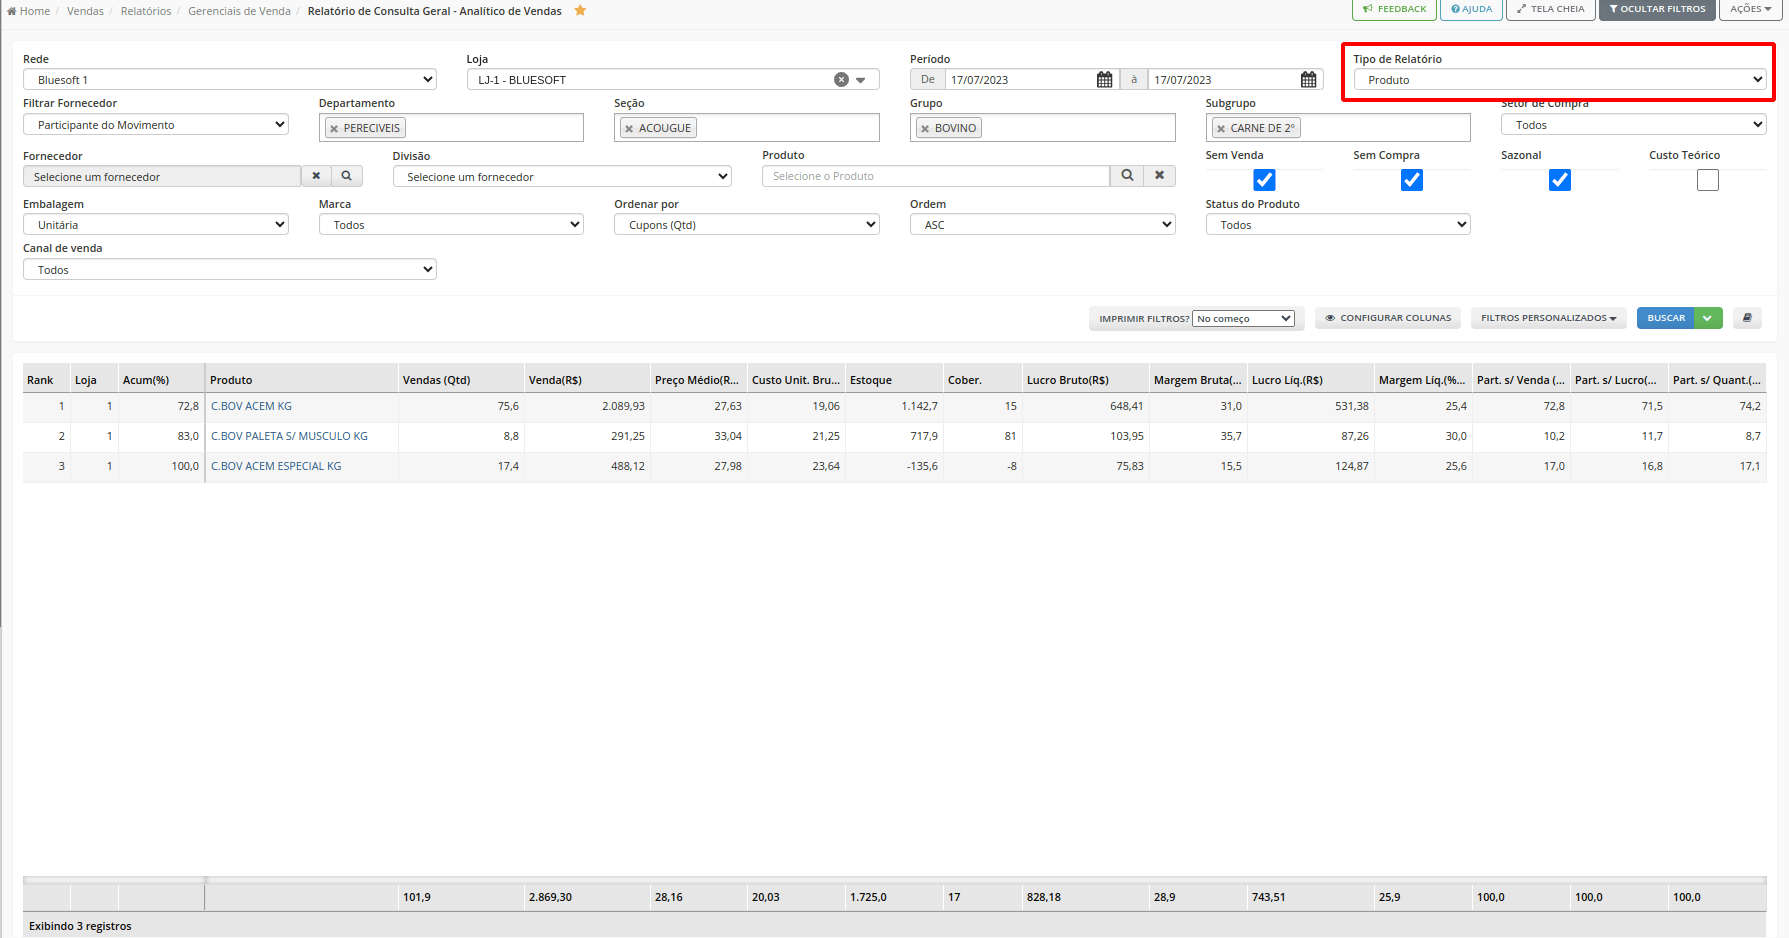
Task: Open the Filtros Personalizados menu
Action: 1549,318
